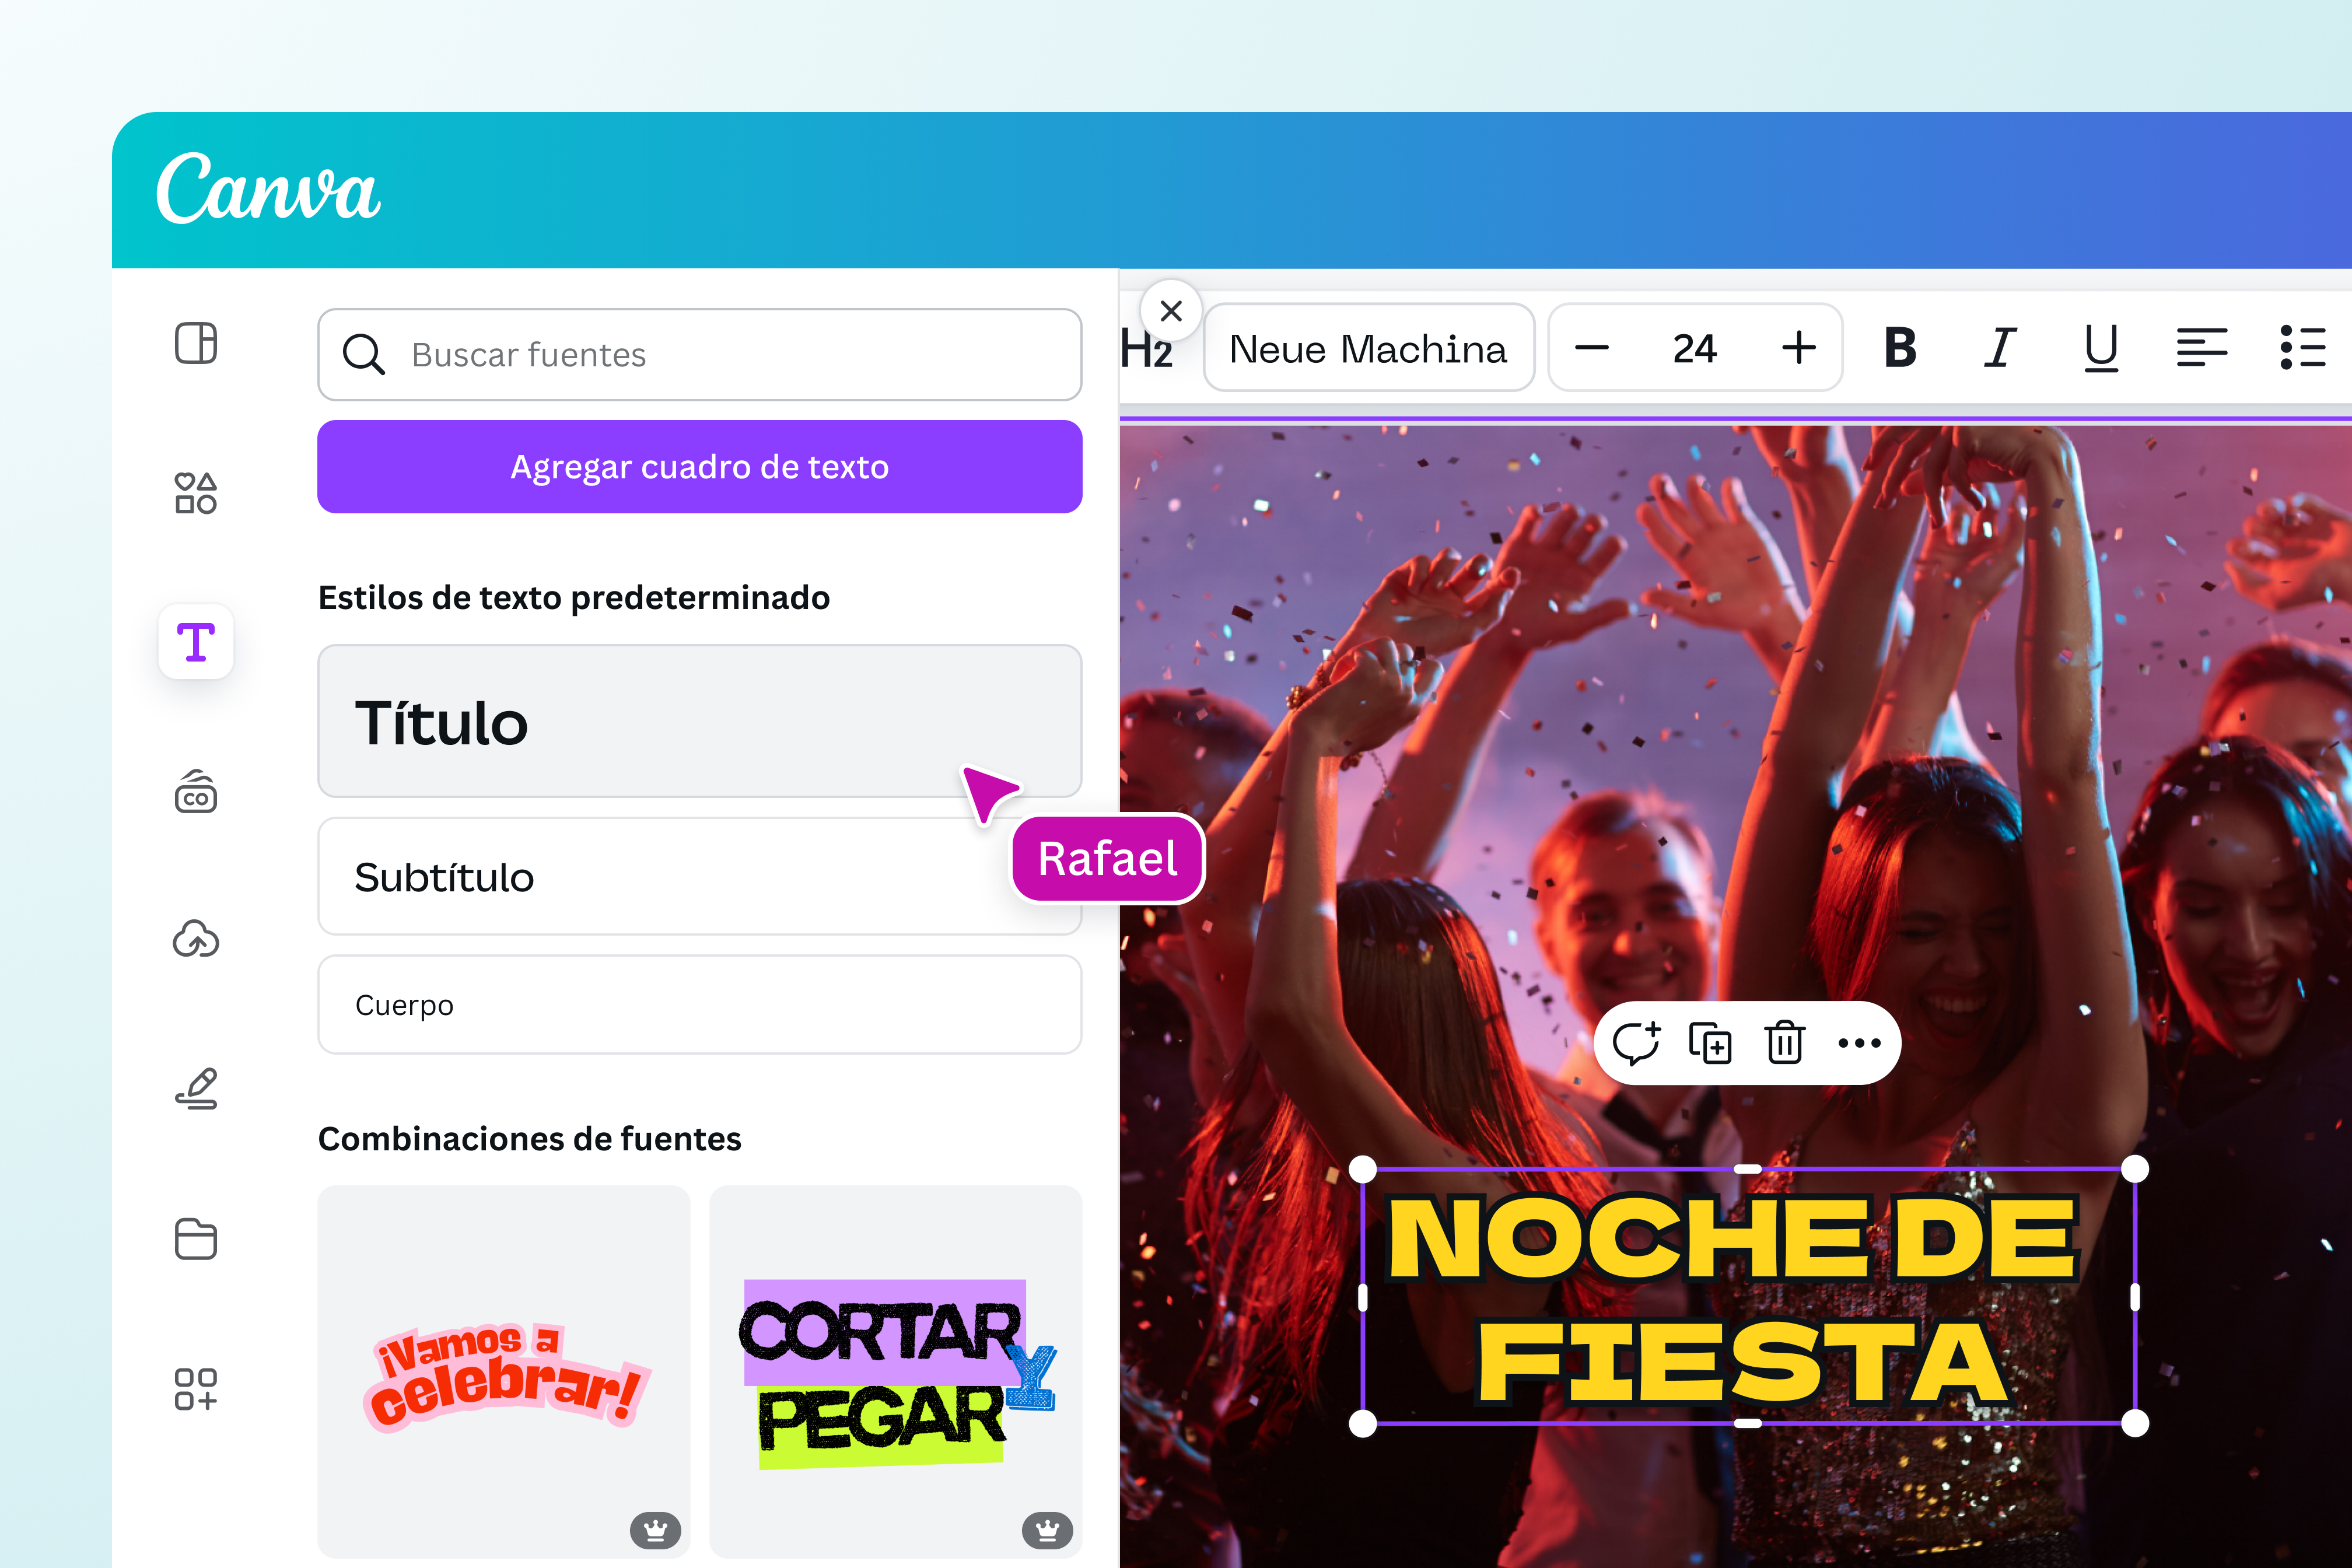Click the NOCHE DE FIESTA text box
The width and height of the screenshot is (2352, 1568).
pos(1749,1296)
